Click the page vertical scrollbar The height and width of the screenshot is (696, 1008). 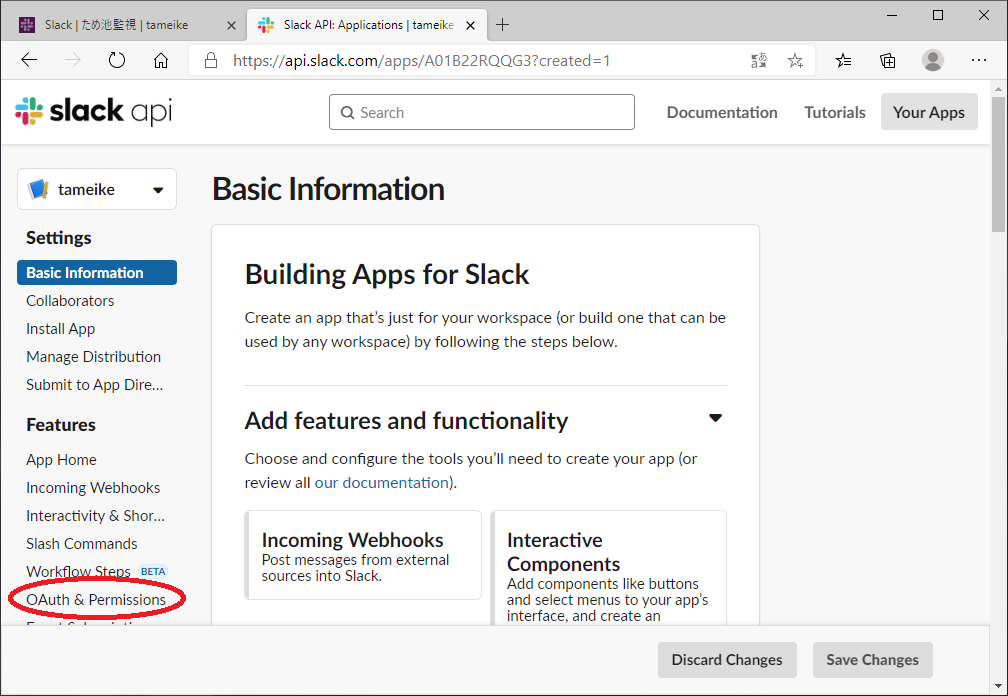(999, 160)
